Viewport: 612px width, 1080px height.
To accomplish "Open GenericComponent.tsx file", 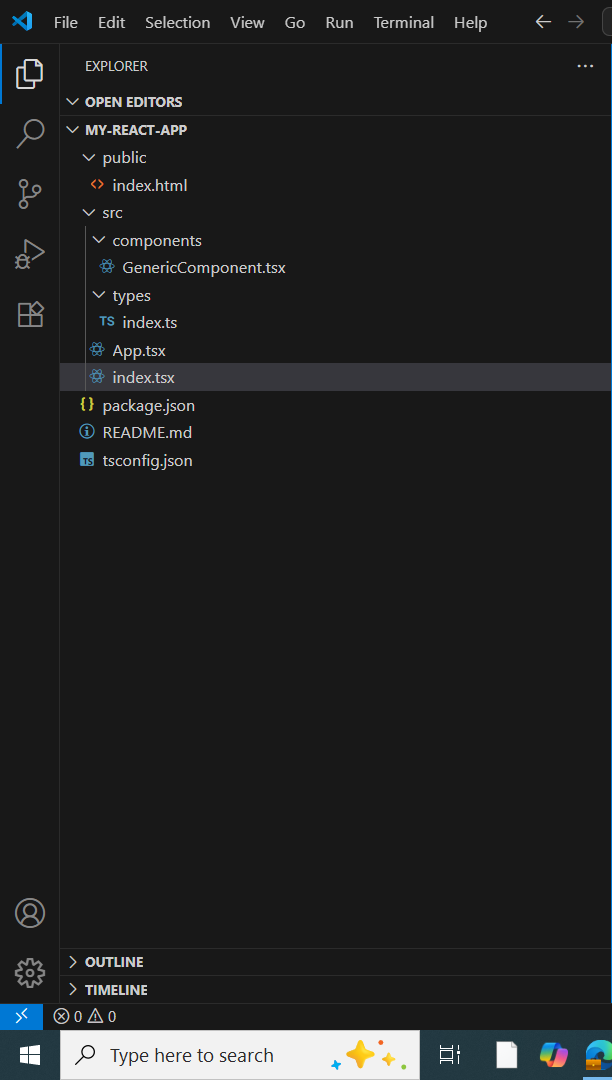I will pyautogui.click(x=203, y=268).
